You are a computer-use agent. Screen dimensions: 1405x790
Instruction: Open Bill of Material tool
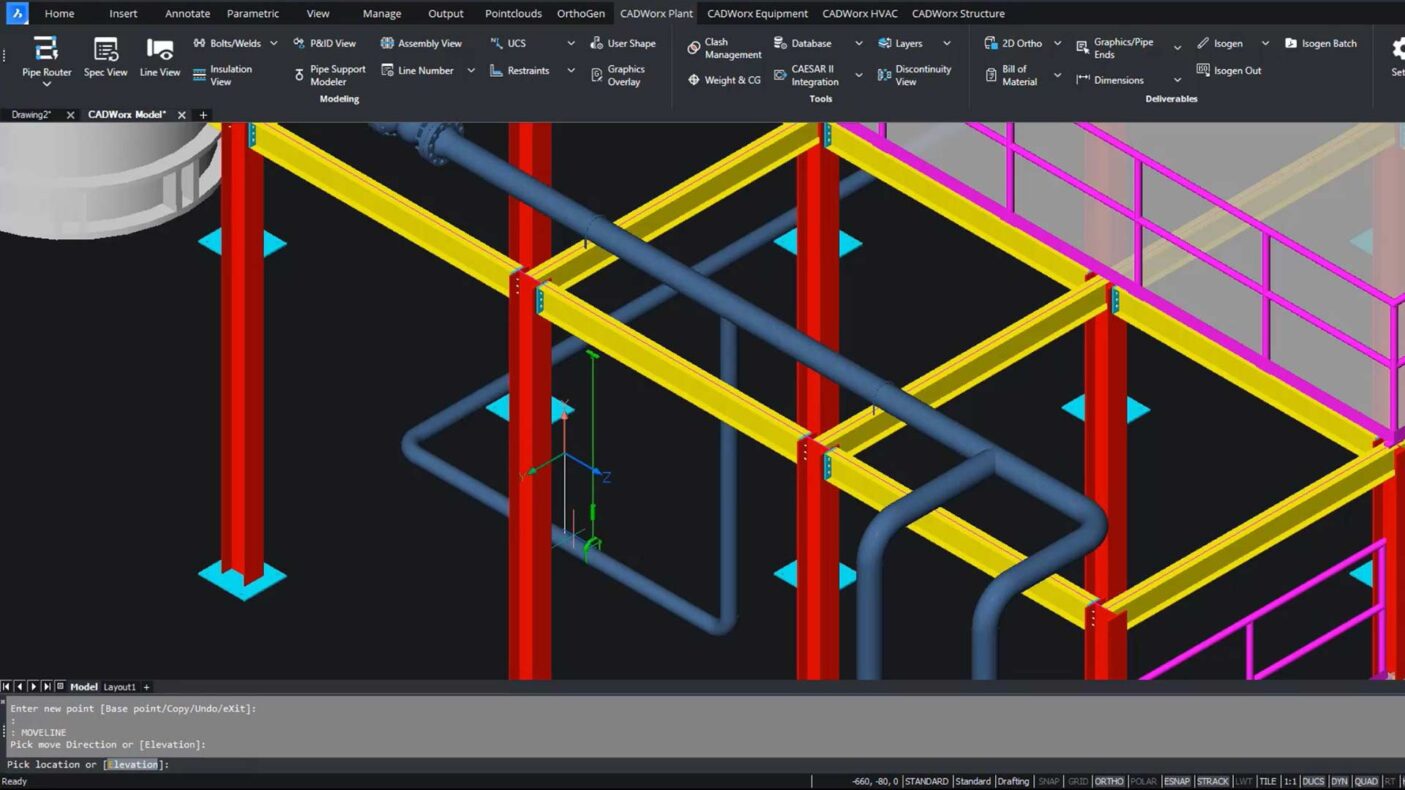pyautogui.click(x=1010, y=75)
